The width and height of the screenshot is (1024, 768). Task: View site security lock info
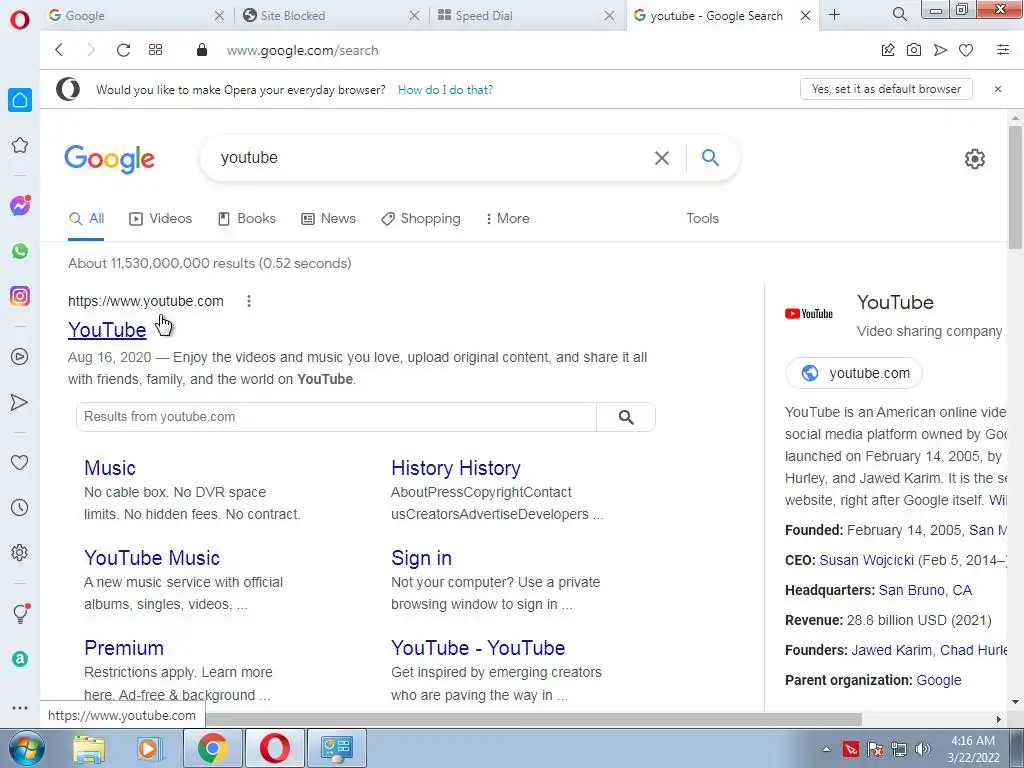click(202, 50)
